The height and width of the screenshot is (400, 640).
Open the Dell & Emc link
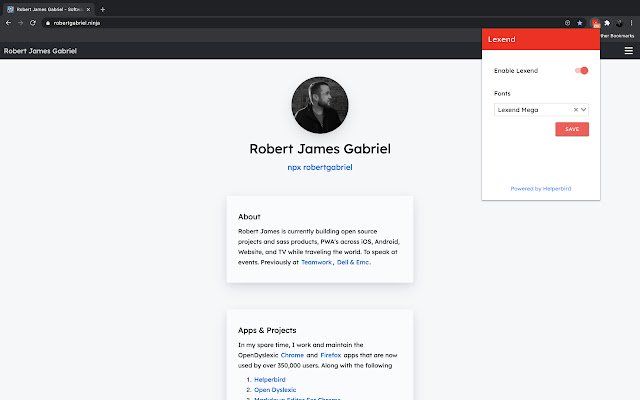click(x=353, y=262)
